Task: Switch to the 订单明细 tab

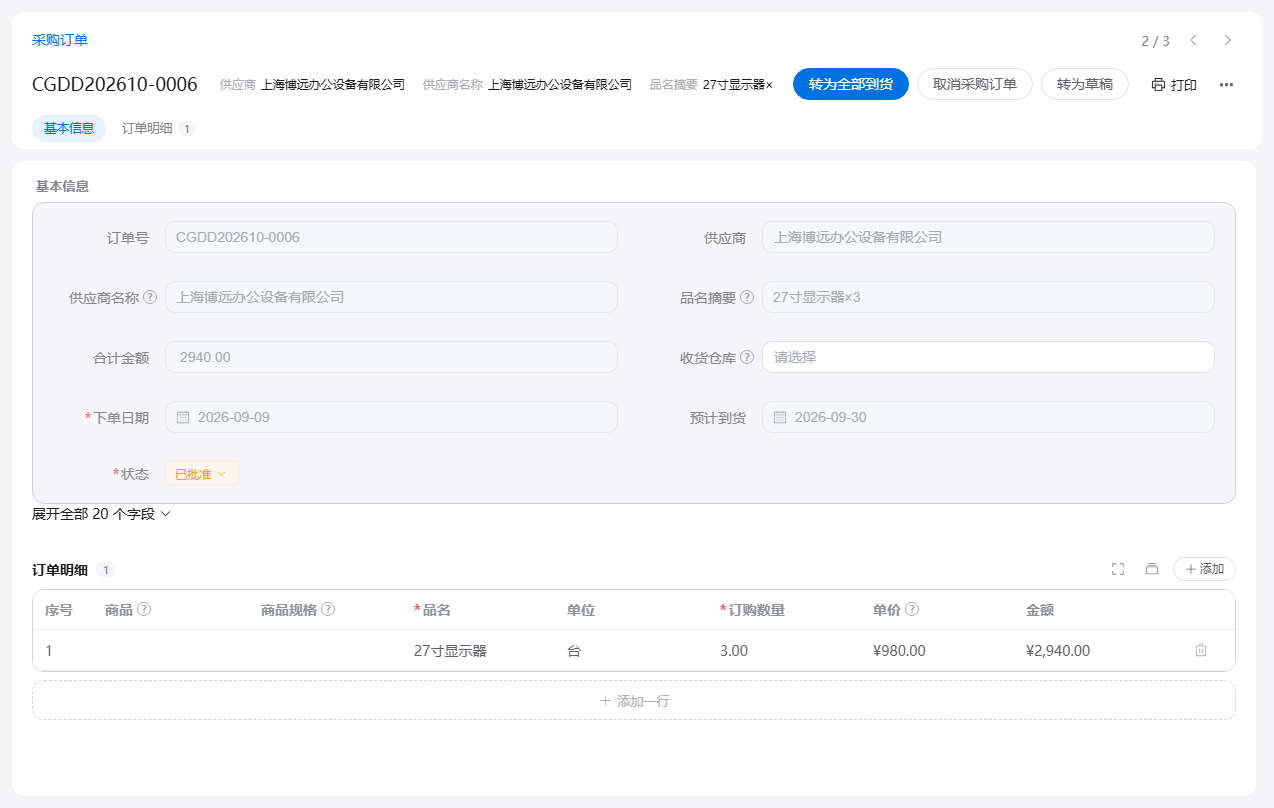Action: coord(158,128)
